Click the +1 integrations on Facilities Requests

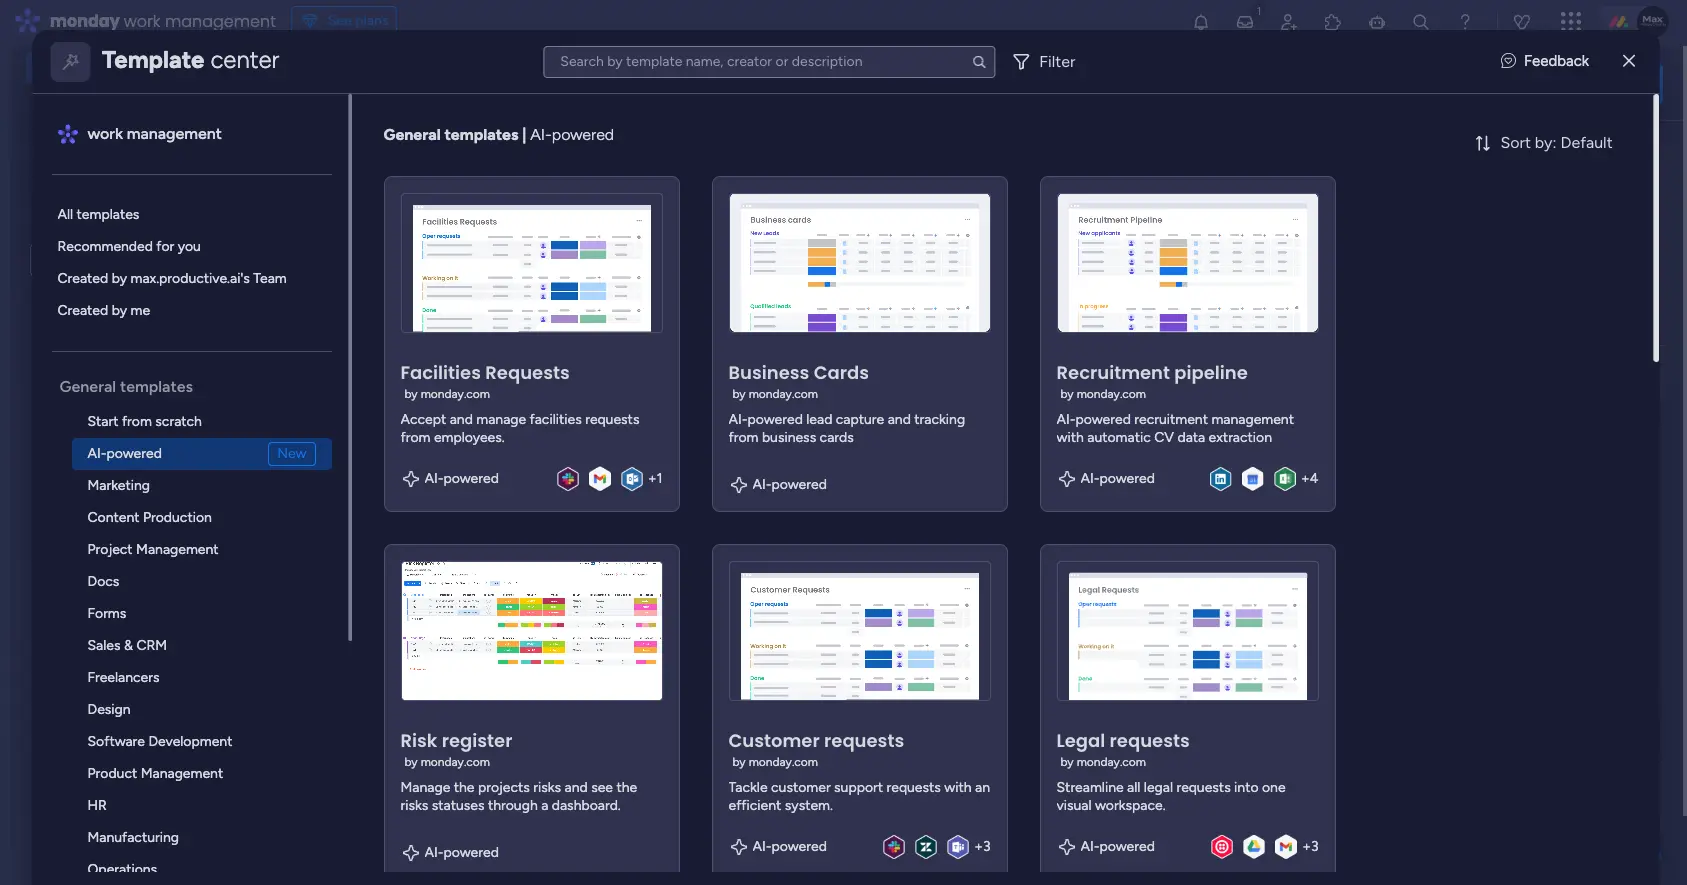coord(655,479)
